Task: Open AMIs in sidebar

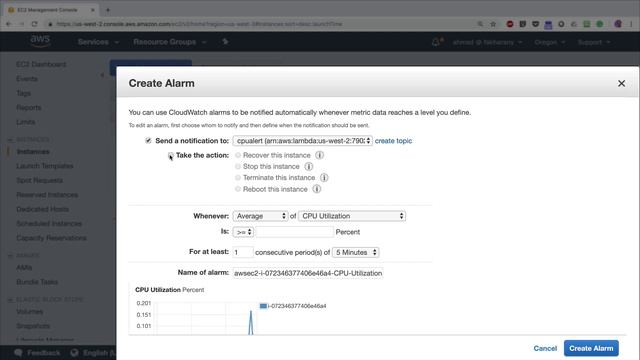Action: pyautogui.click(x=24, y=268)
